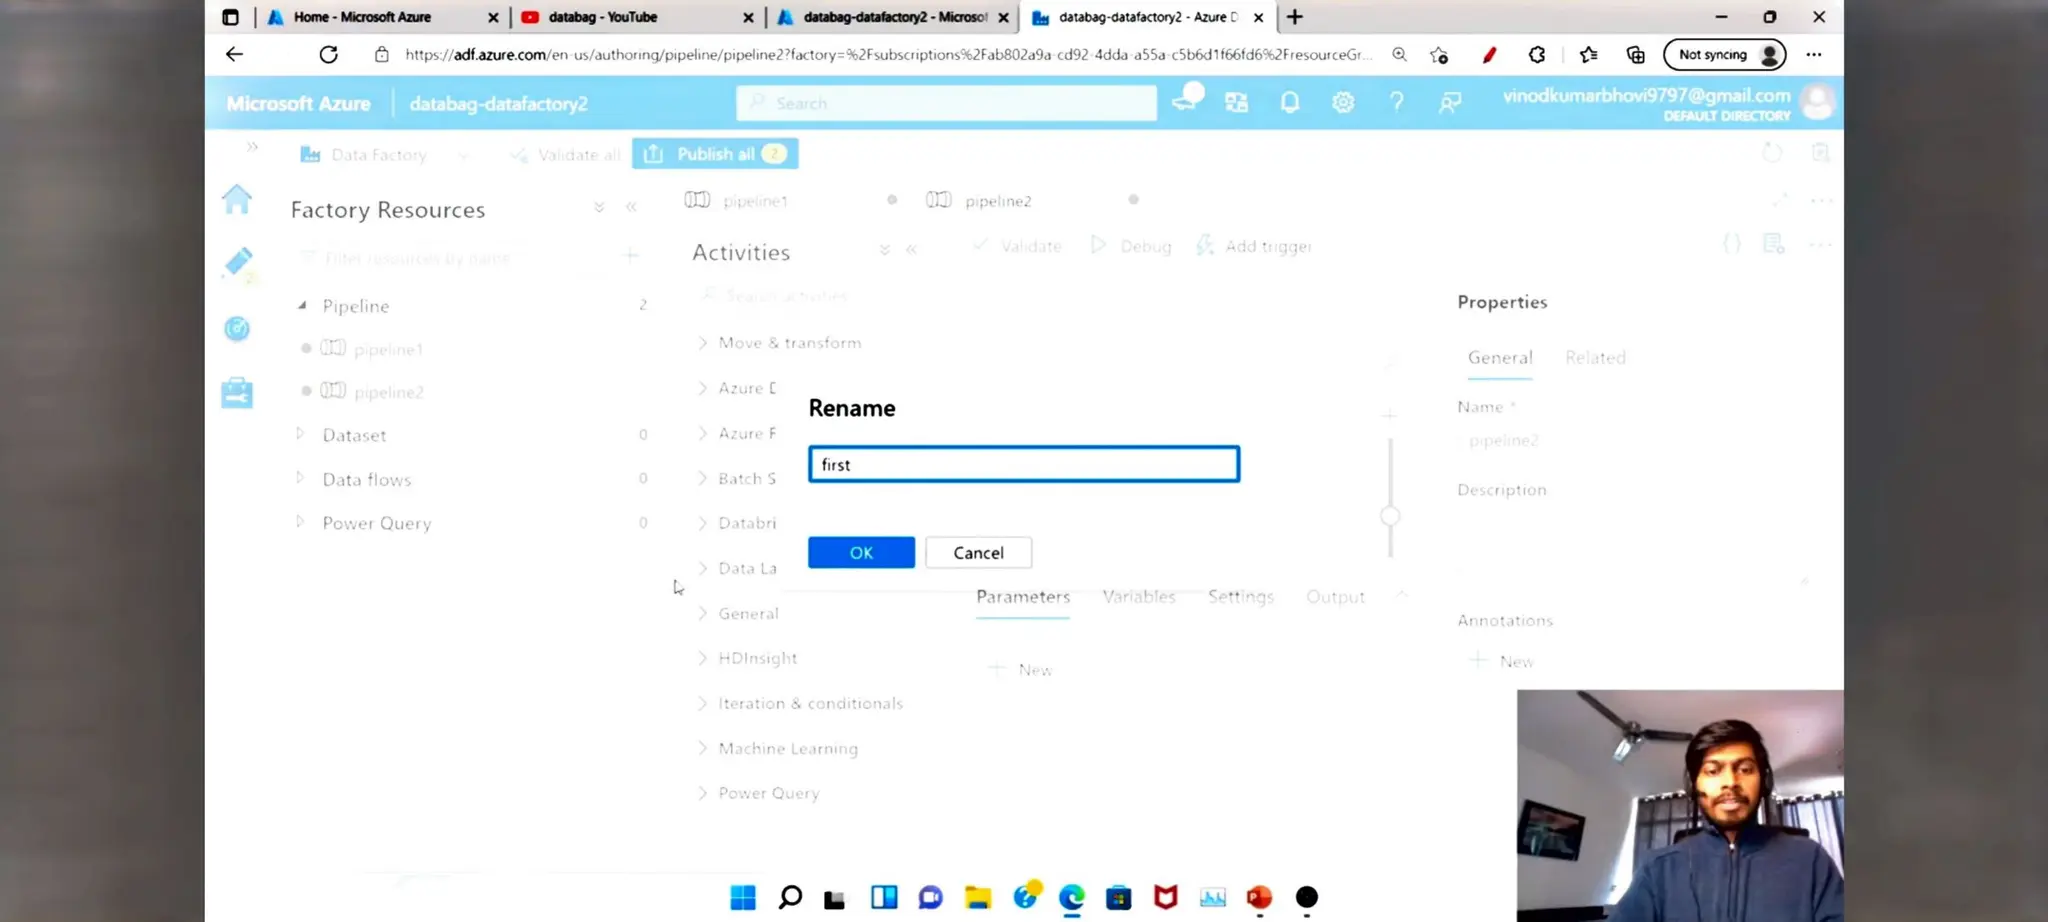Switch to Related properties tab
Screen dimensions: 2048x922
tap(1595, 357)
